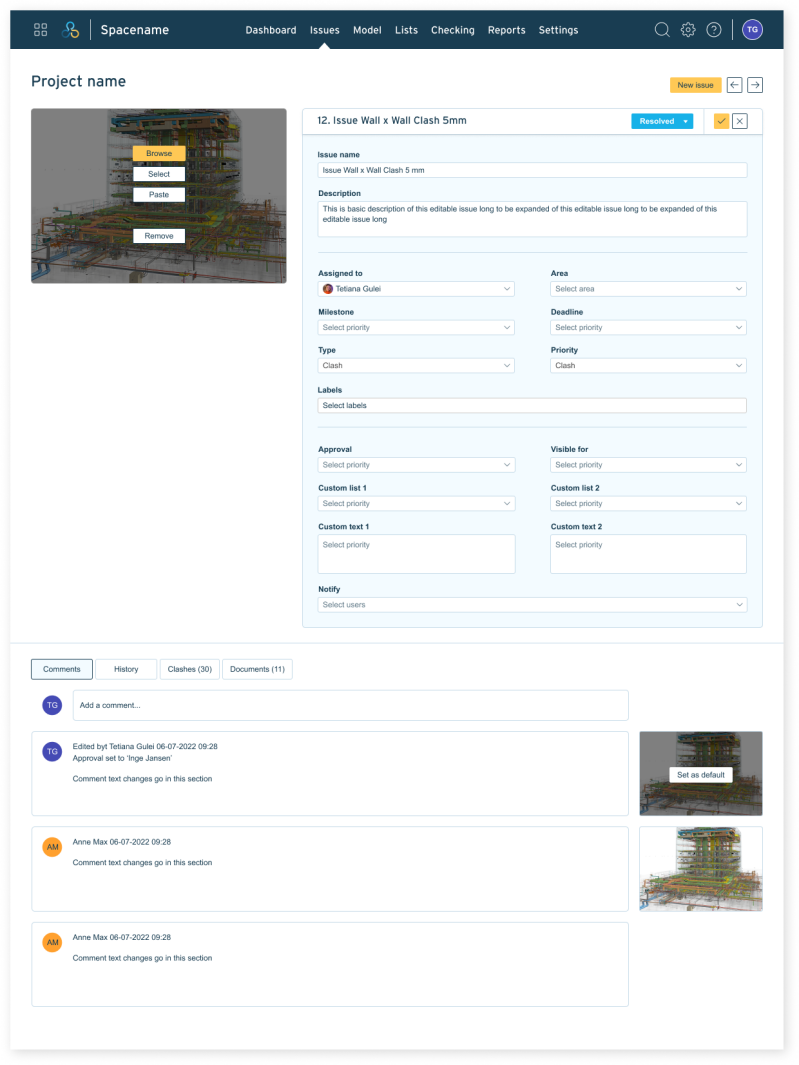The image size is (799, 1065).
Task: Click Tetiana Gulei's small avatar in Assigned to
Action: coord(327,289)
